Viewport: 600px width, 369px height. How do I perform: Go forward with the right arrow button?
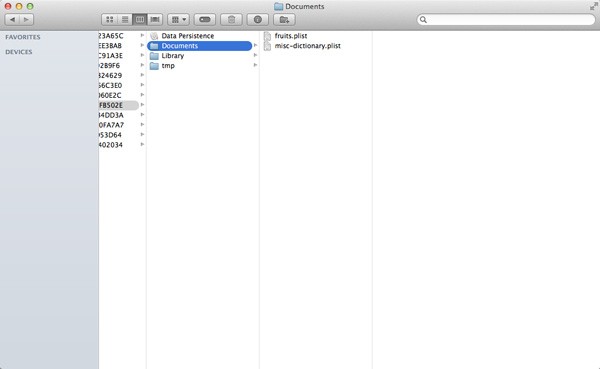[x=26, y=20]
